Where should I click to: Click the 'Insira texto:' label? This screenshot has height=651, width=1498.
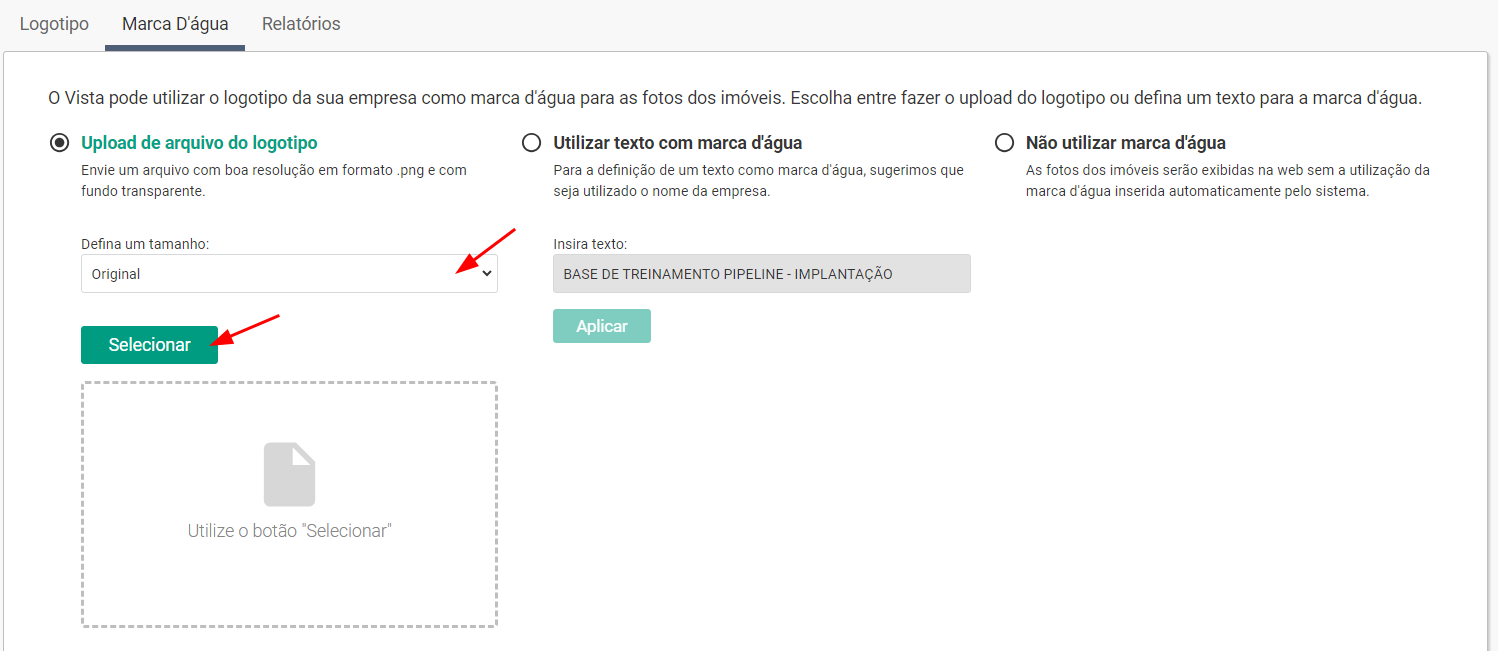[x=590, y=244]
